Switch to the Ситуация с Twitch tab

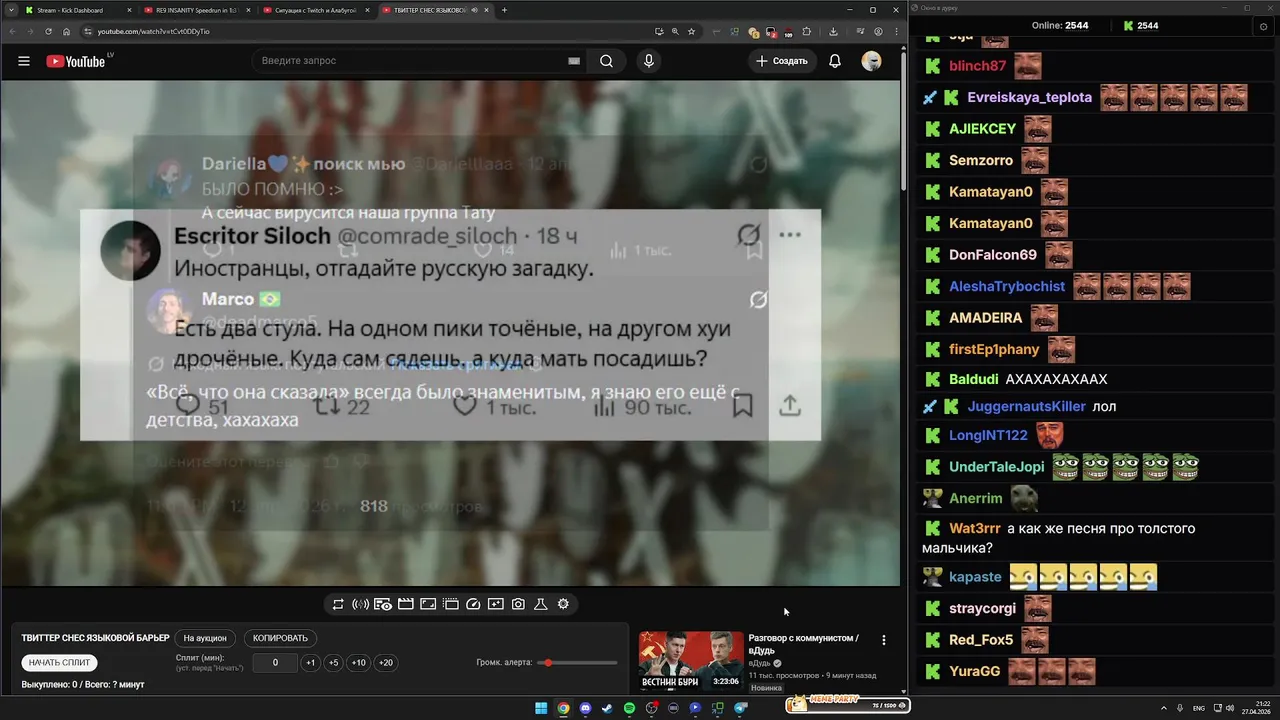(x=316, y=10)
